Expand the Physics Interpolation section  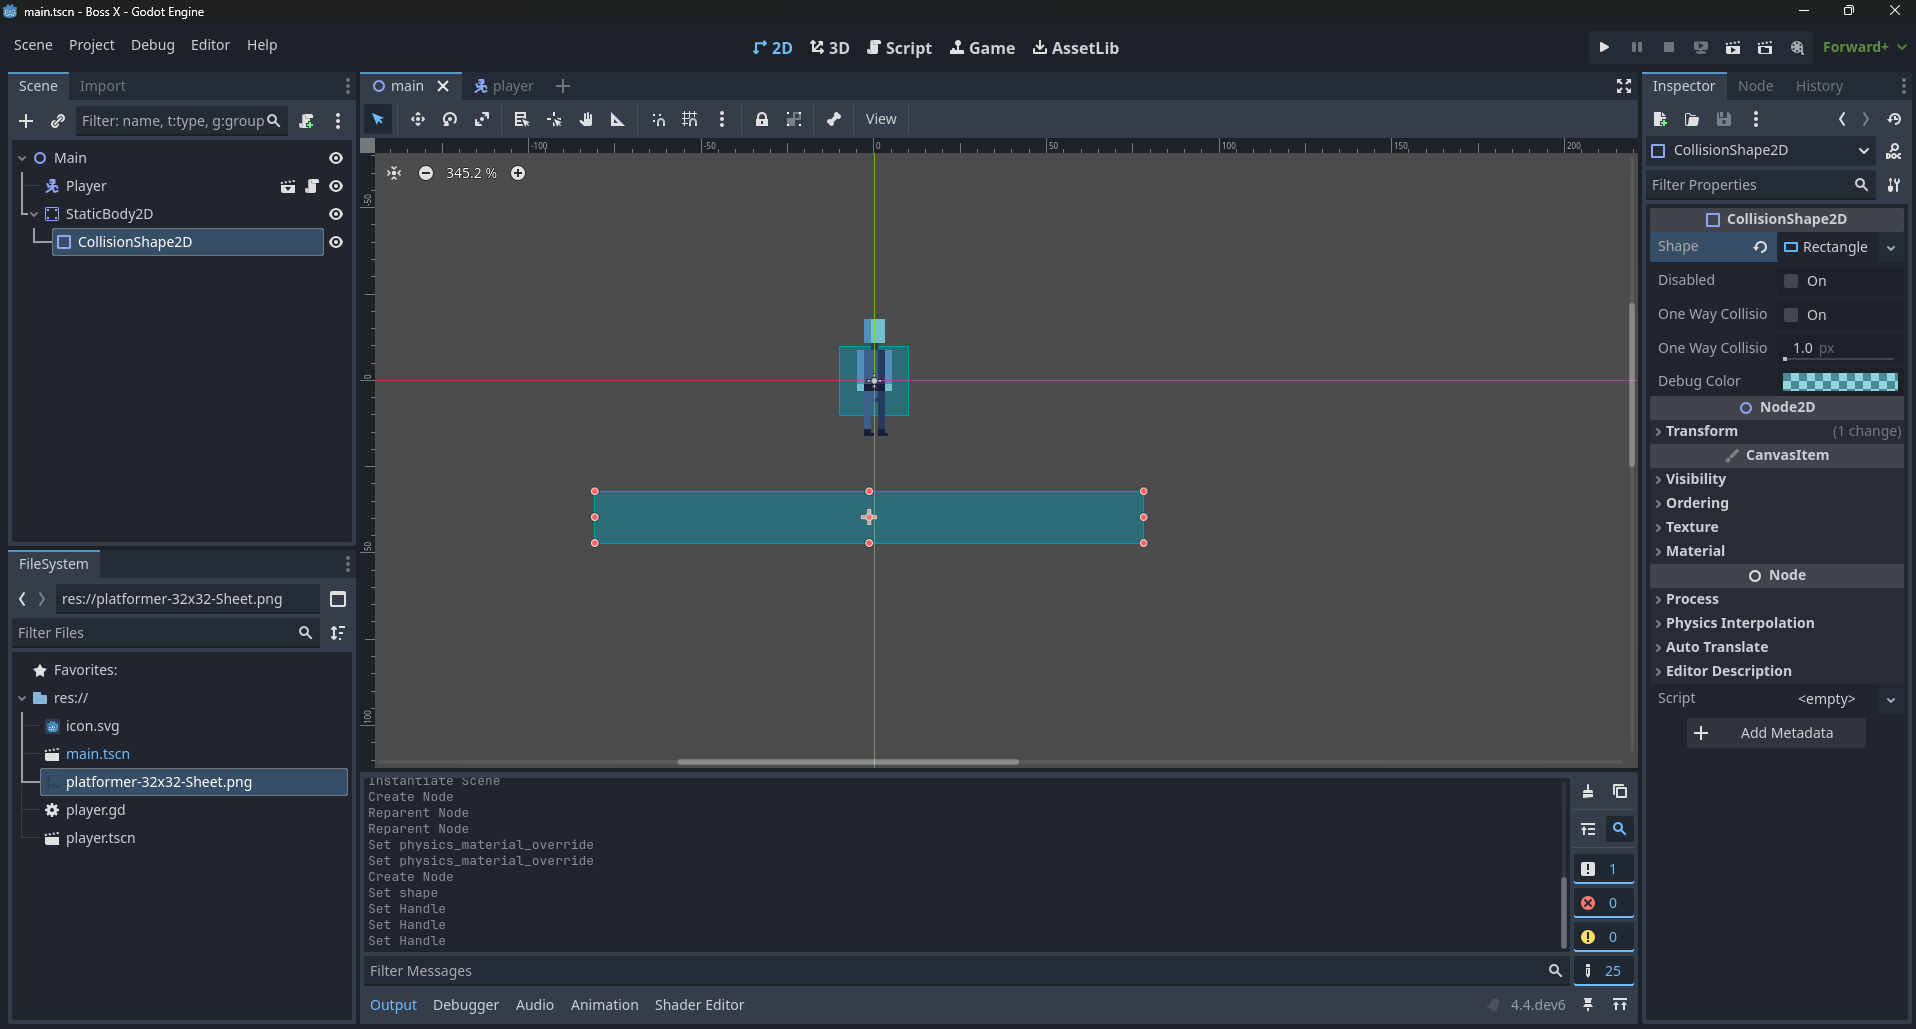point(1777,623)
